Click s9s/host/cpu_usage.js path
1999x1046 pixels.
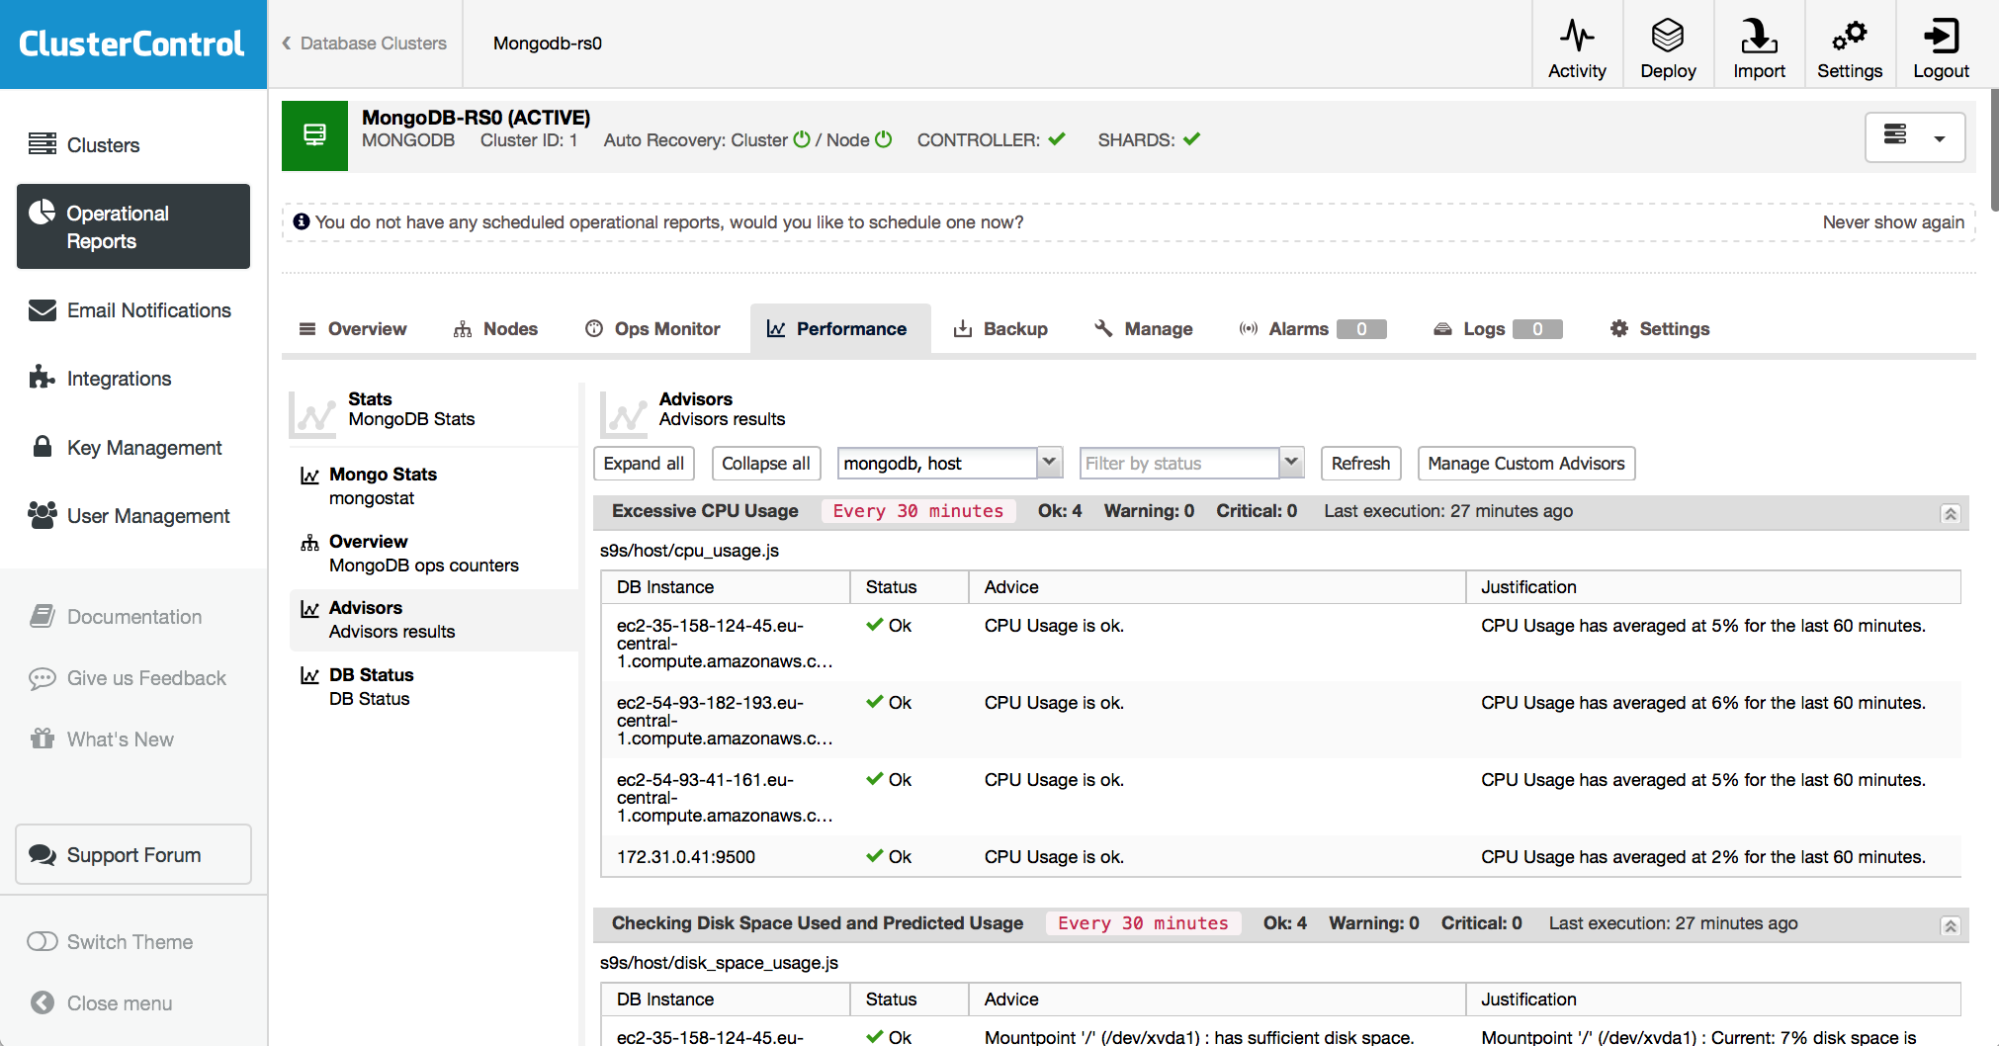(x=689, y=551)
